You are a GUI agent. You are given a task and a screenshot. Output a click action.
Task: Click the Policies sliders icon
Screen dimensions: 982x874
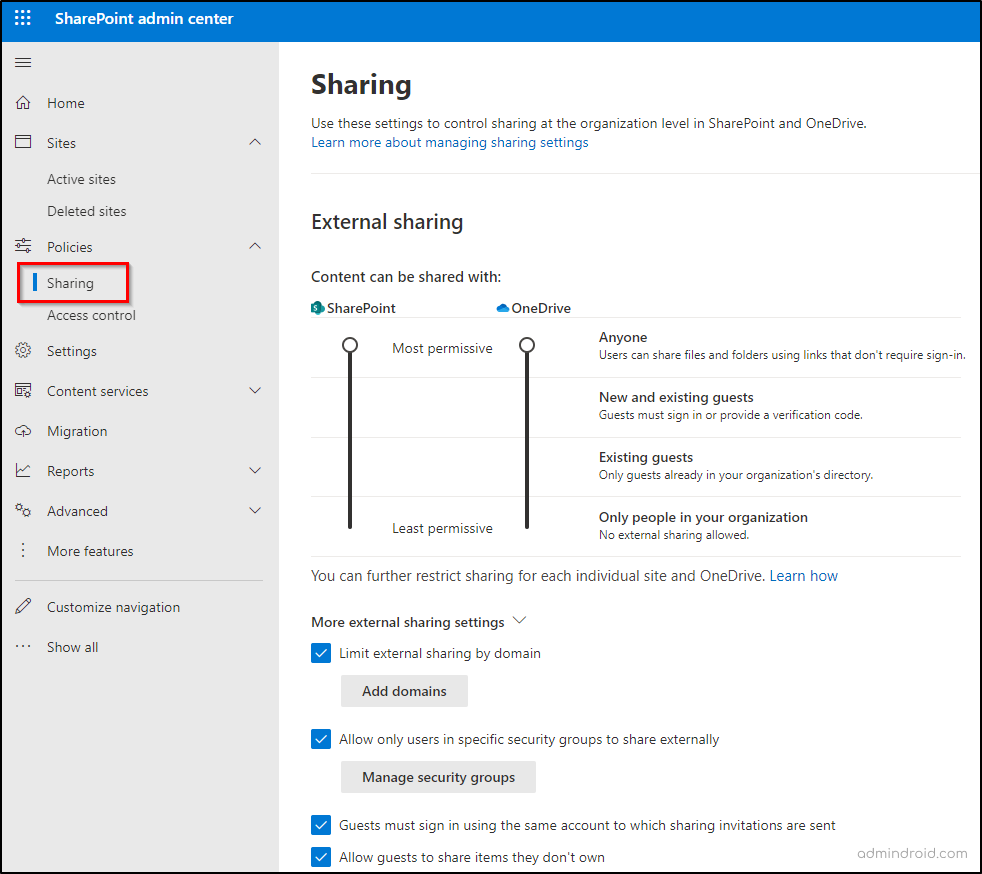[23, 246]
